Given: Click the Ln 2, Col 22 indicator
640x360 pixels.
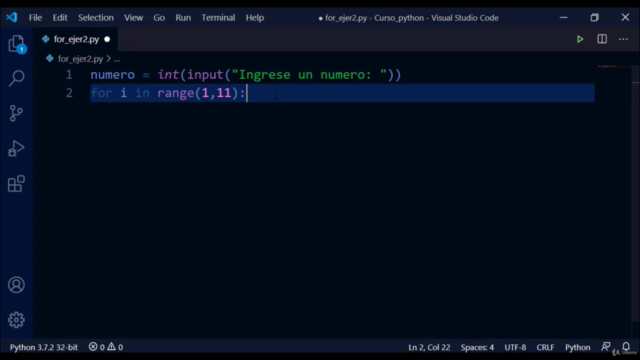Looking at the screenshot, I should [x=429, y=347].
